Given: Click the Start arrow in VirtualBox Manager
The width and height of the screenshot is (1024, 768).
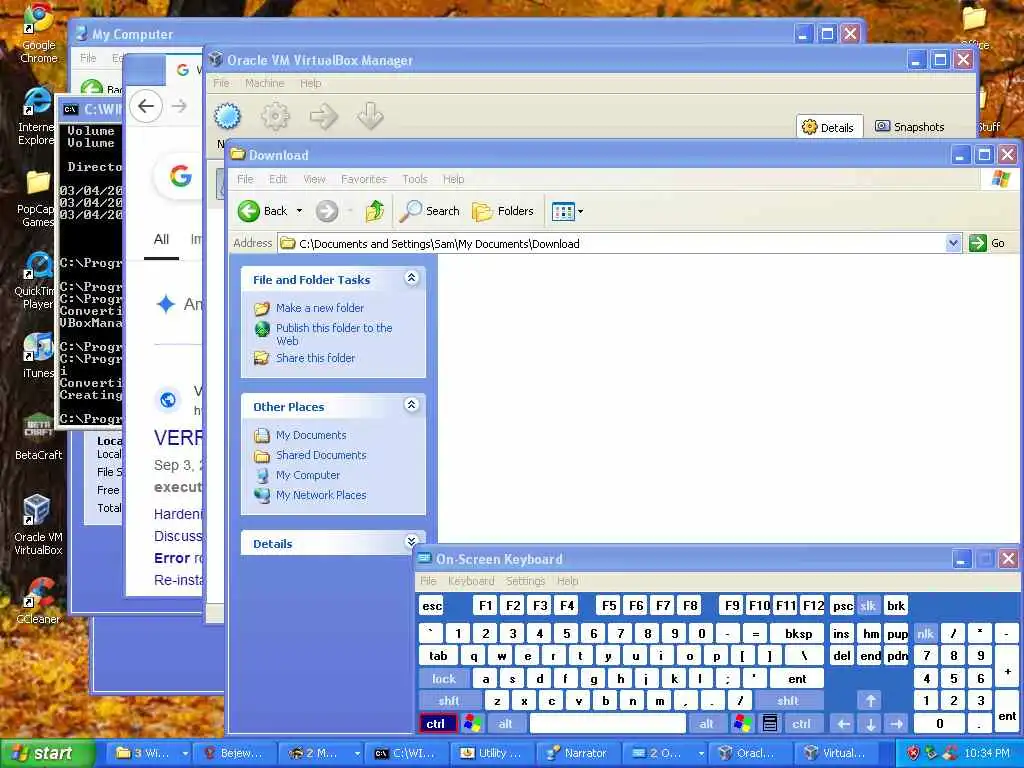Looking at the screenshot, I should [x=323, y=116].
